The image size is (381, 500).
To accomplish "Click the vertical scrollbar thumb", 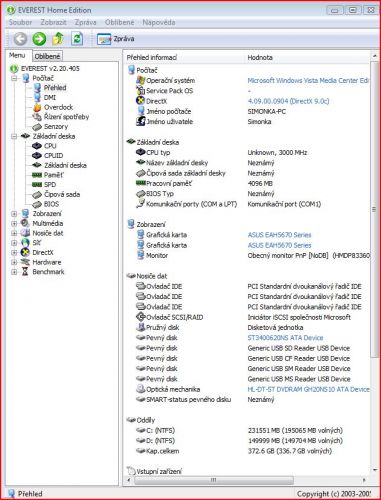I will click(x=374, y=210).
